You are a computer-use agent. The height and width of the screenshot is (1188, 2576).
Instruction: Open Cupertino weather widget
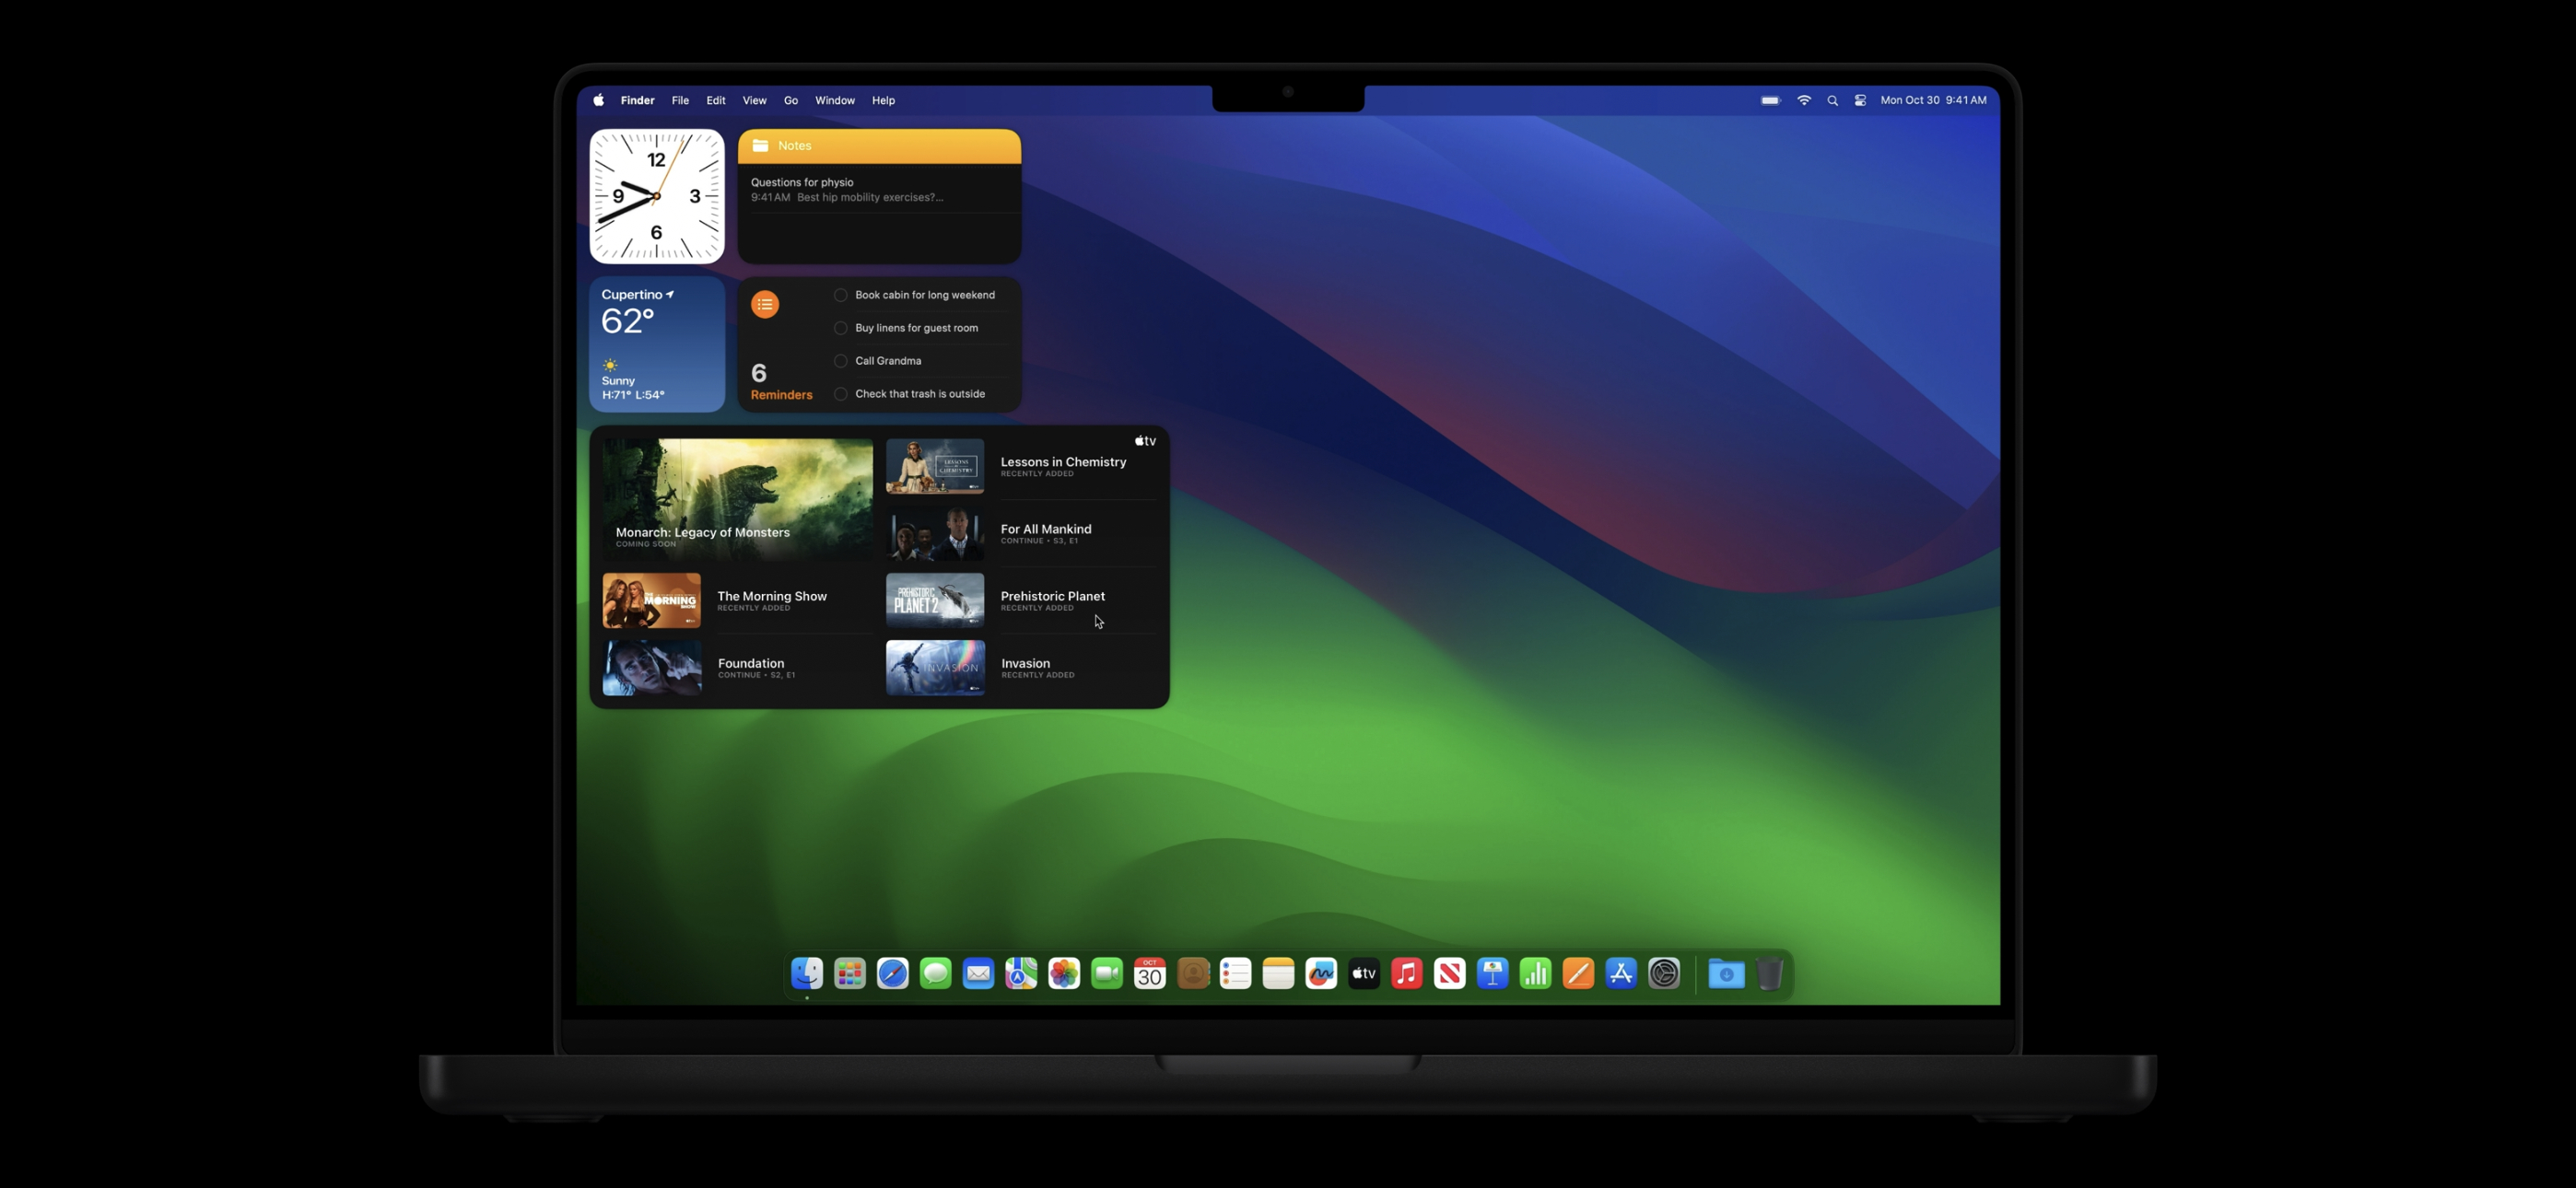pos(657,344)
